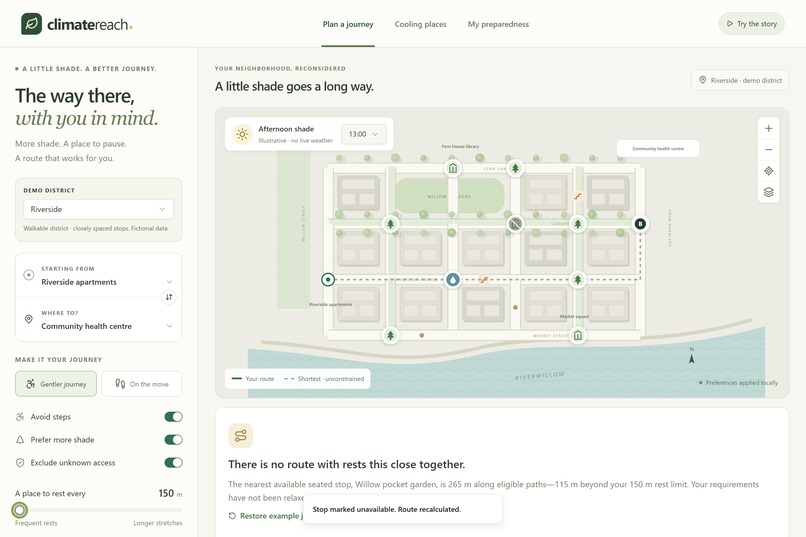Open the map layers control
This screenshot has width=806, height=537.
(x=768, y=192)
